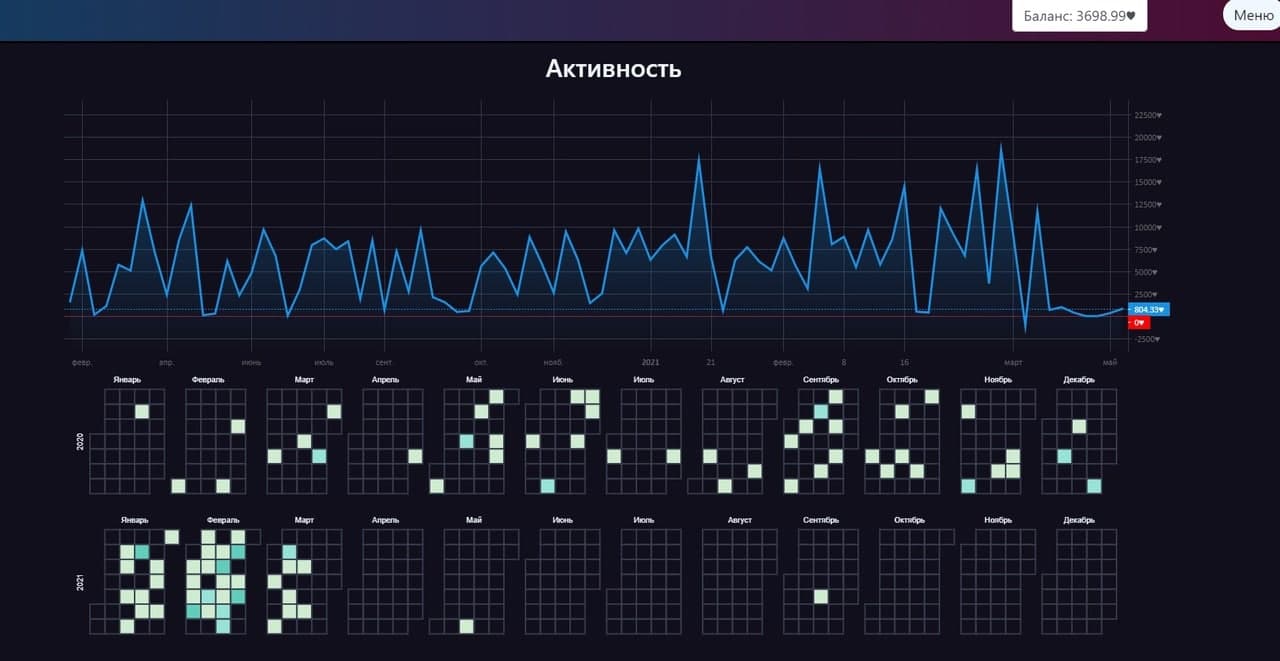
Task: Open the Меню button
Action: click(x=1252, y=15)
